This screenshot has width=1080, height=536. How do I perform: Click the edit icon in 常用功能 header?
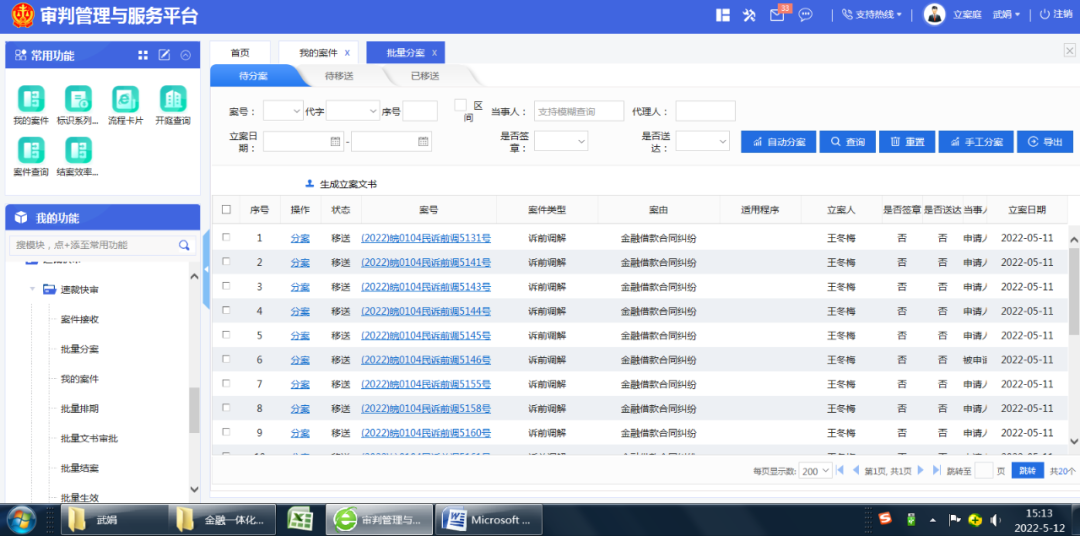pos(164,55)
